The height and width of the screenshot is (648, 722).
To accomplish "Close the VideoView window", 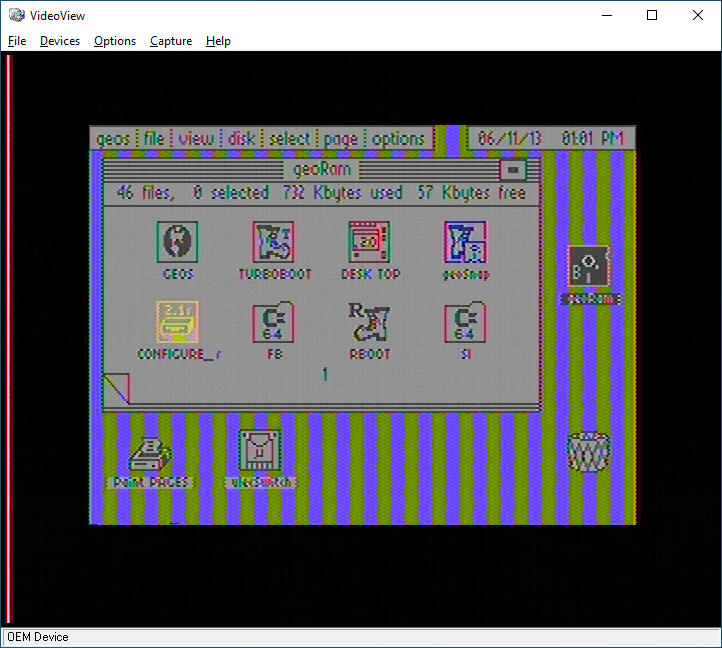I will click(698, 15).
